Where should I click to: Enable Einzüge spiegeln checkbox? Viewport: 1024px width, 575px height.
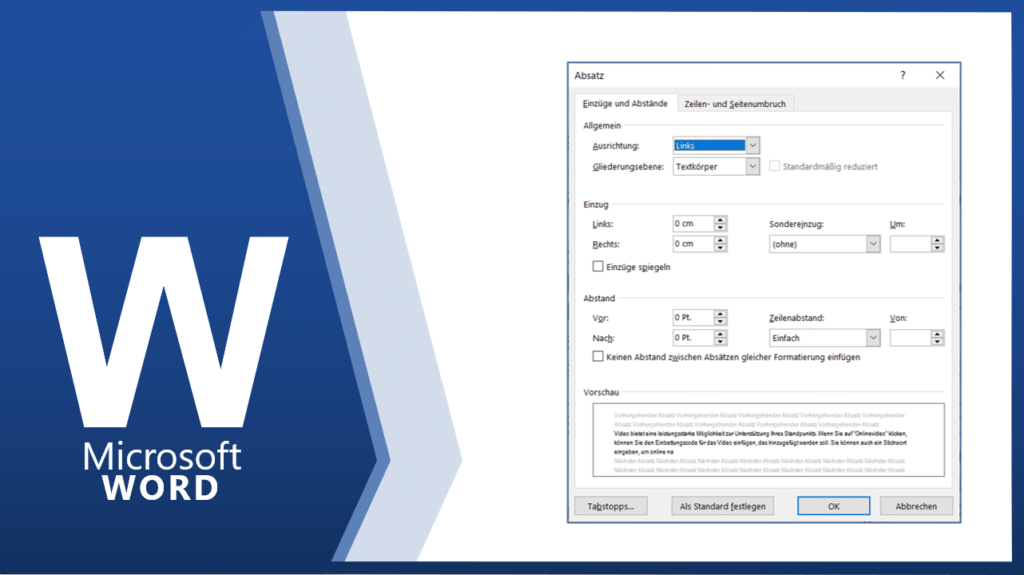pyautogui.click(x=598, y=267)
